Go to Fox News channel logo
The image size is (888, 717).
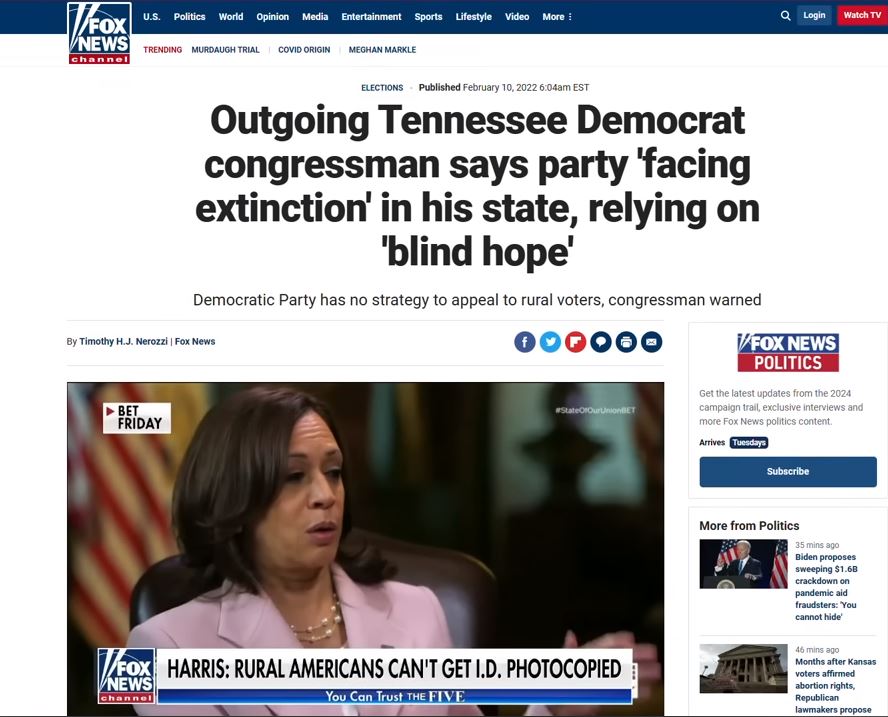click(99, 33)
